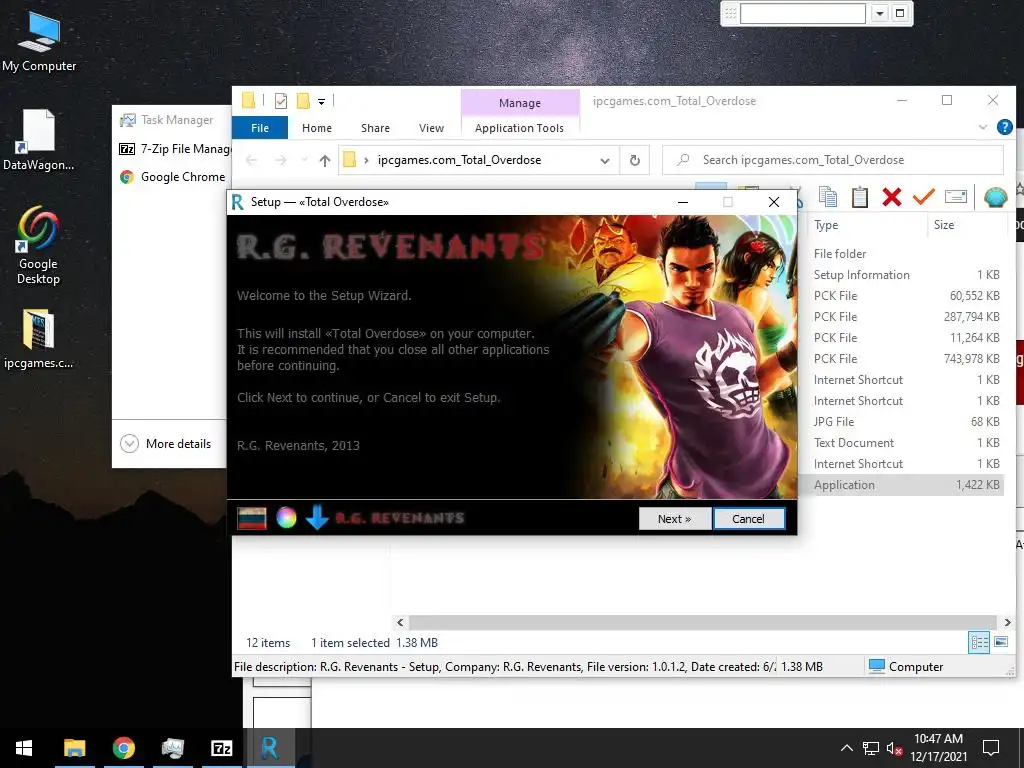The width and height of the screenshot is (1024, 768).
Task: Select the ipcgames archive icon on desktop
Action: (x=38, y=340)
